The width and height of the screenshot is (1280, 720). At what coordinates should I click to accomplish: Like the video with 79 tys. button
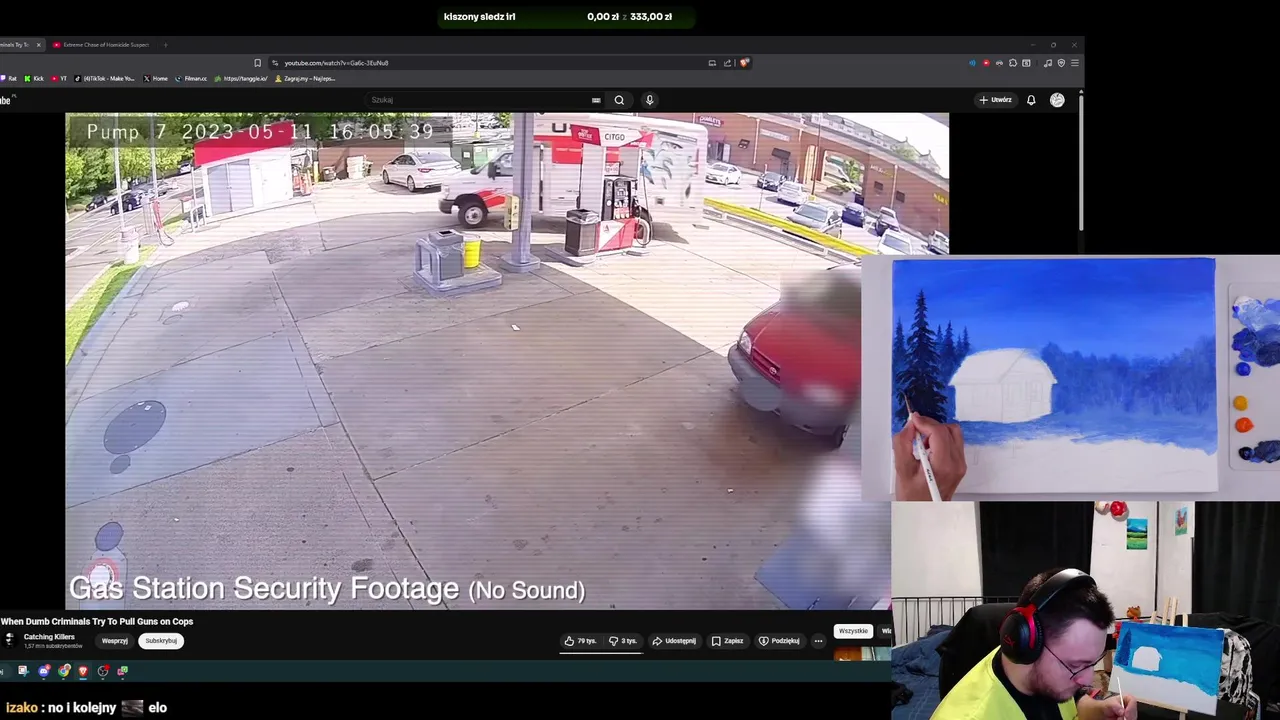point(581,641)
